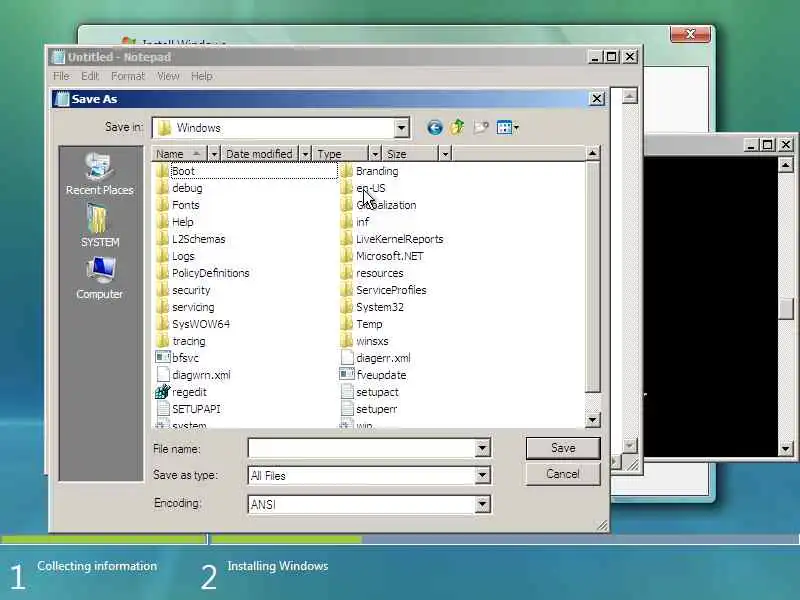800x600 pixels.
Task: Select the Microsoft.NET folder
Action: 382,256
